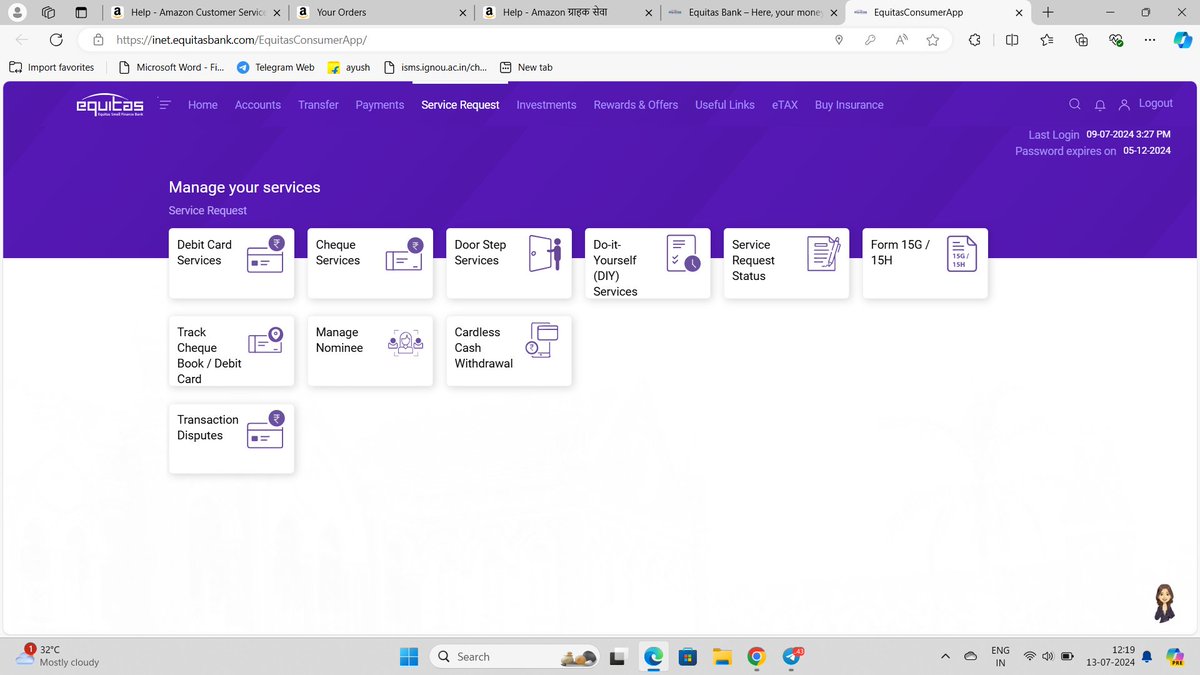Open the Debit Card Services card icon
1200x675 pixels.
(265, 253)
